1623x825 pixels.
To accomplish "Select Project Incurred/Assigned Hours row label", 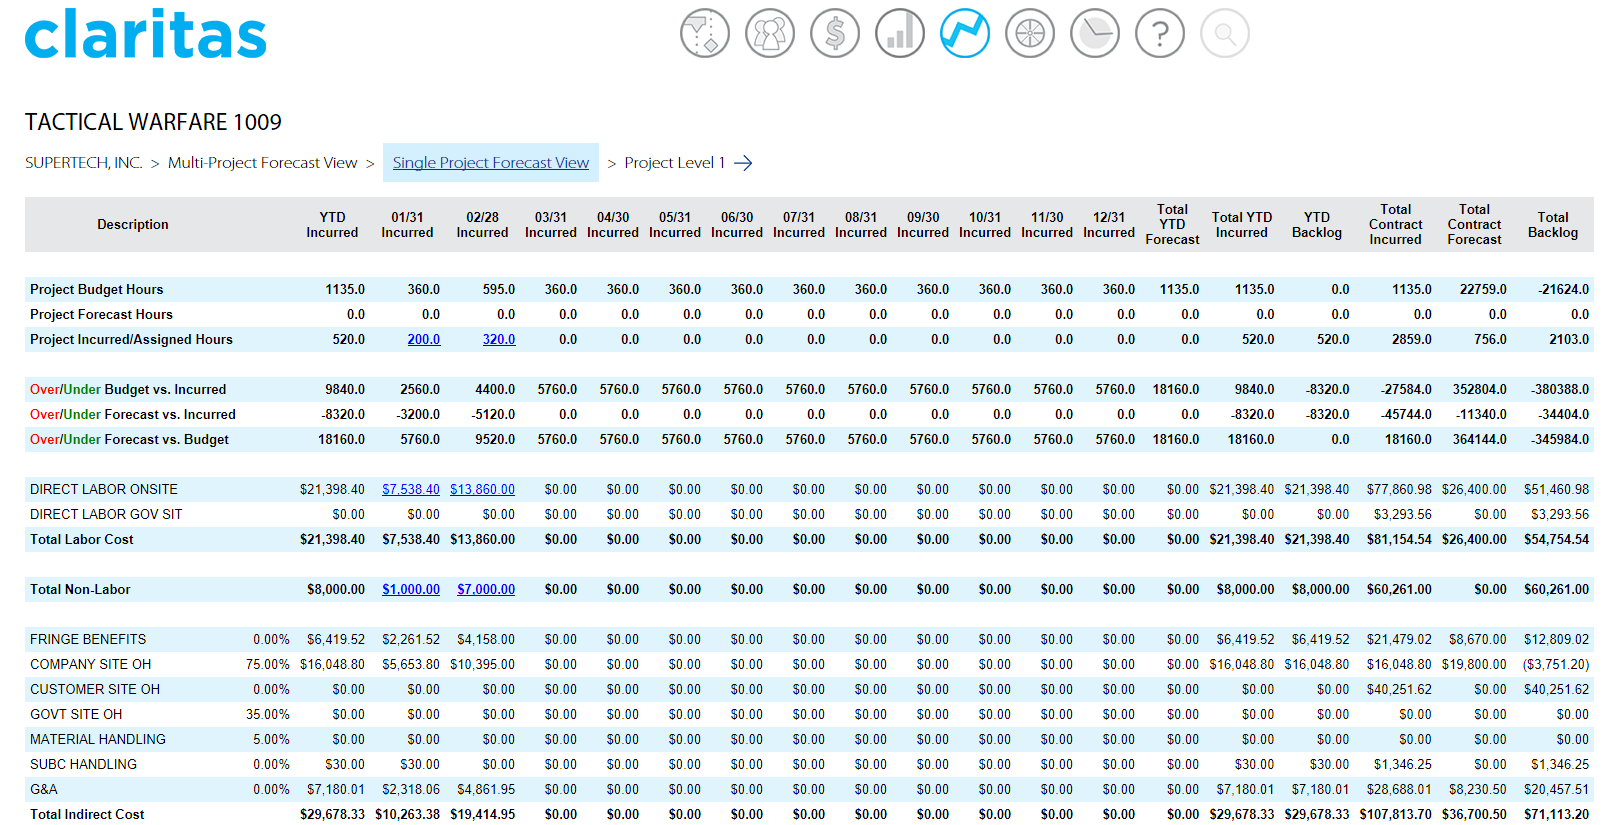I will click(131, 339).
